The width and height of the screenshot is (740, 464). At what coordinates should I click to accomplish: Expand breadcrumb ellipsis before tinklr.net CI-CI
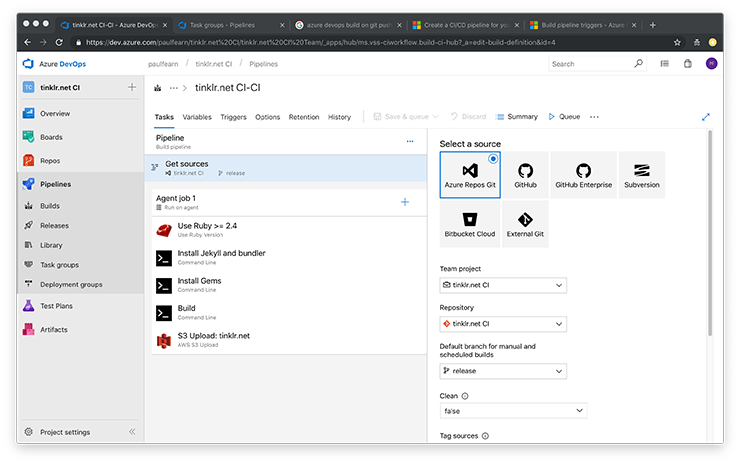[x=174, y=88]
